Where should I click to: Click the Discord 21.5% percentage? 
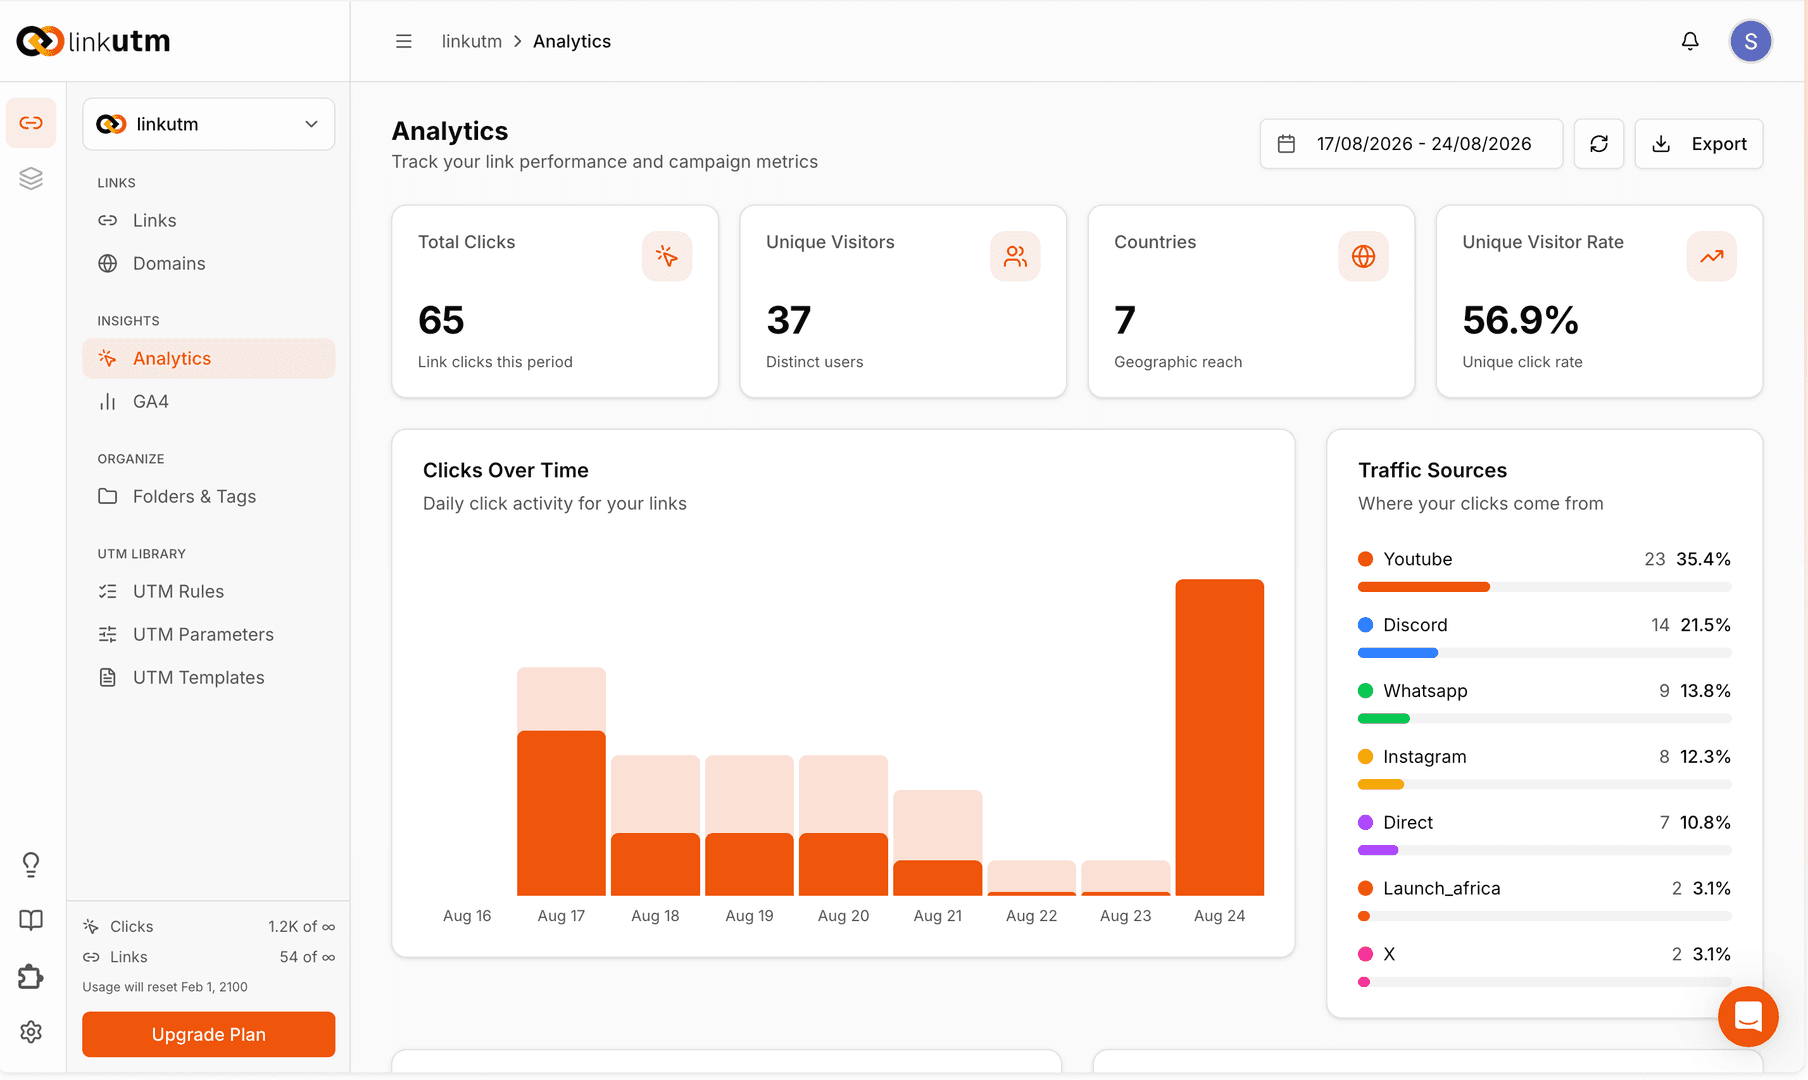point(1705,625)
